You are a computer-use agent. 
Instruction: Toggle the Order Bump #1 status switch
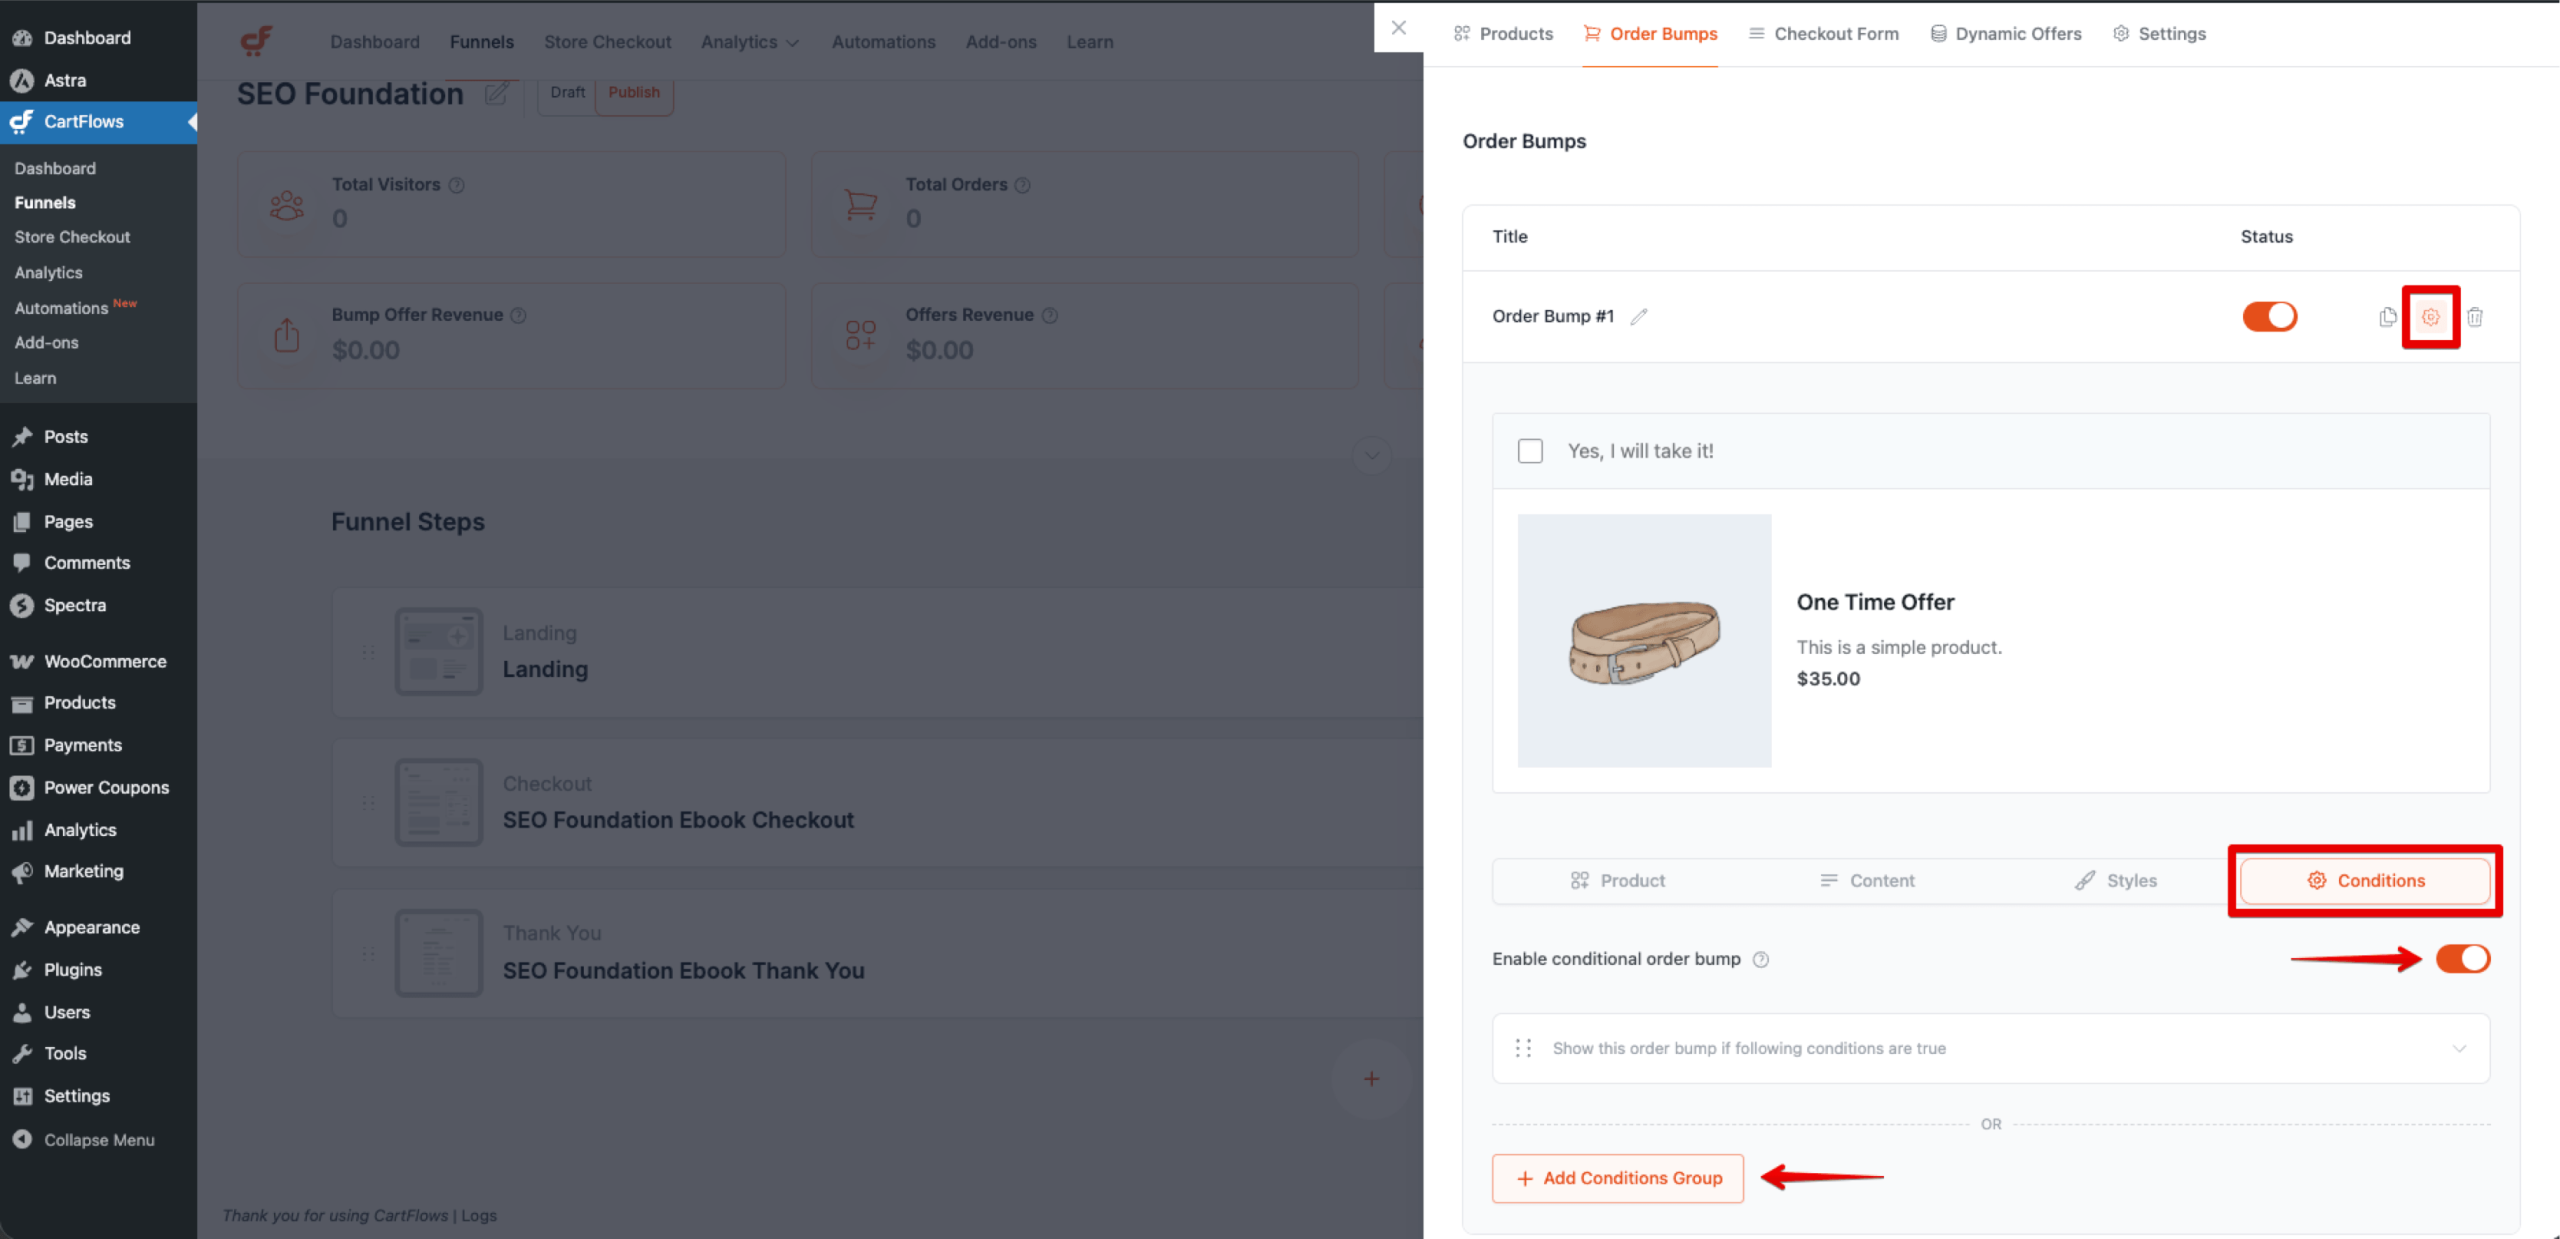tap(2270, 316)
